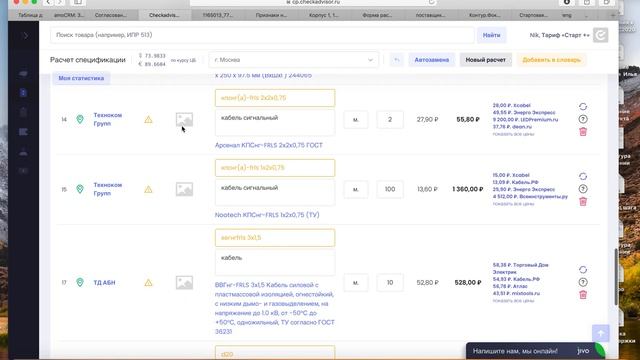
Task: Click location pin icon in row 17
Action: click(80, 282)
